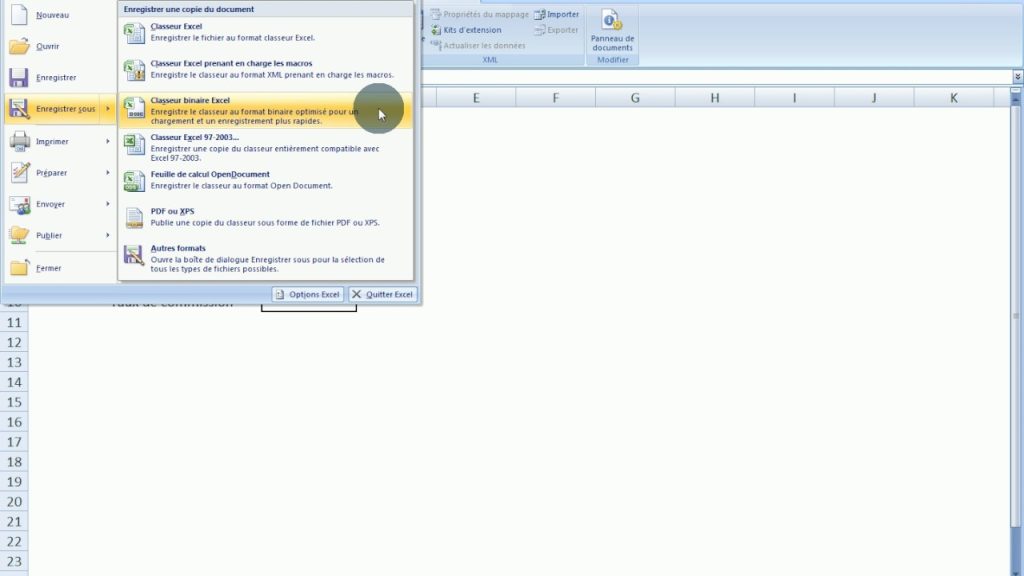1024x576 pixels.
Task: Click the Préparer icon
Action: [19, 172]
